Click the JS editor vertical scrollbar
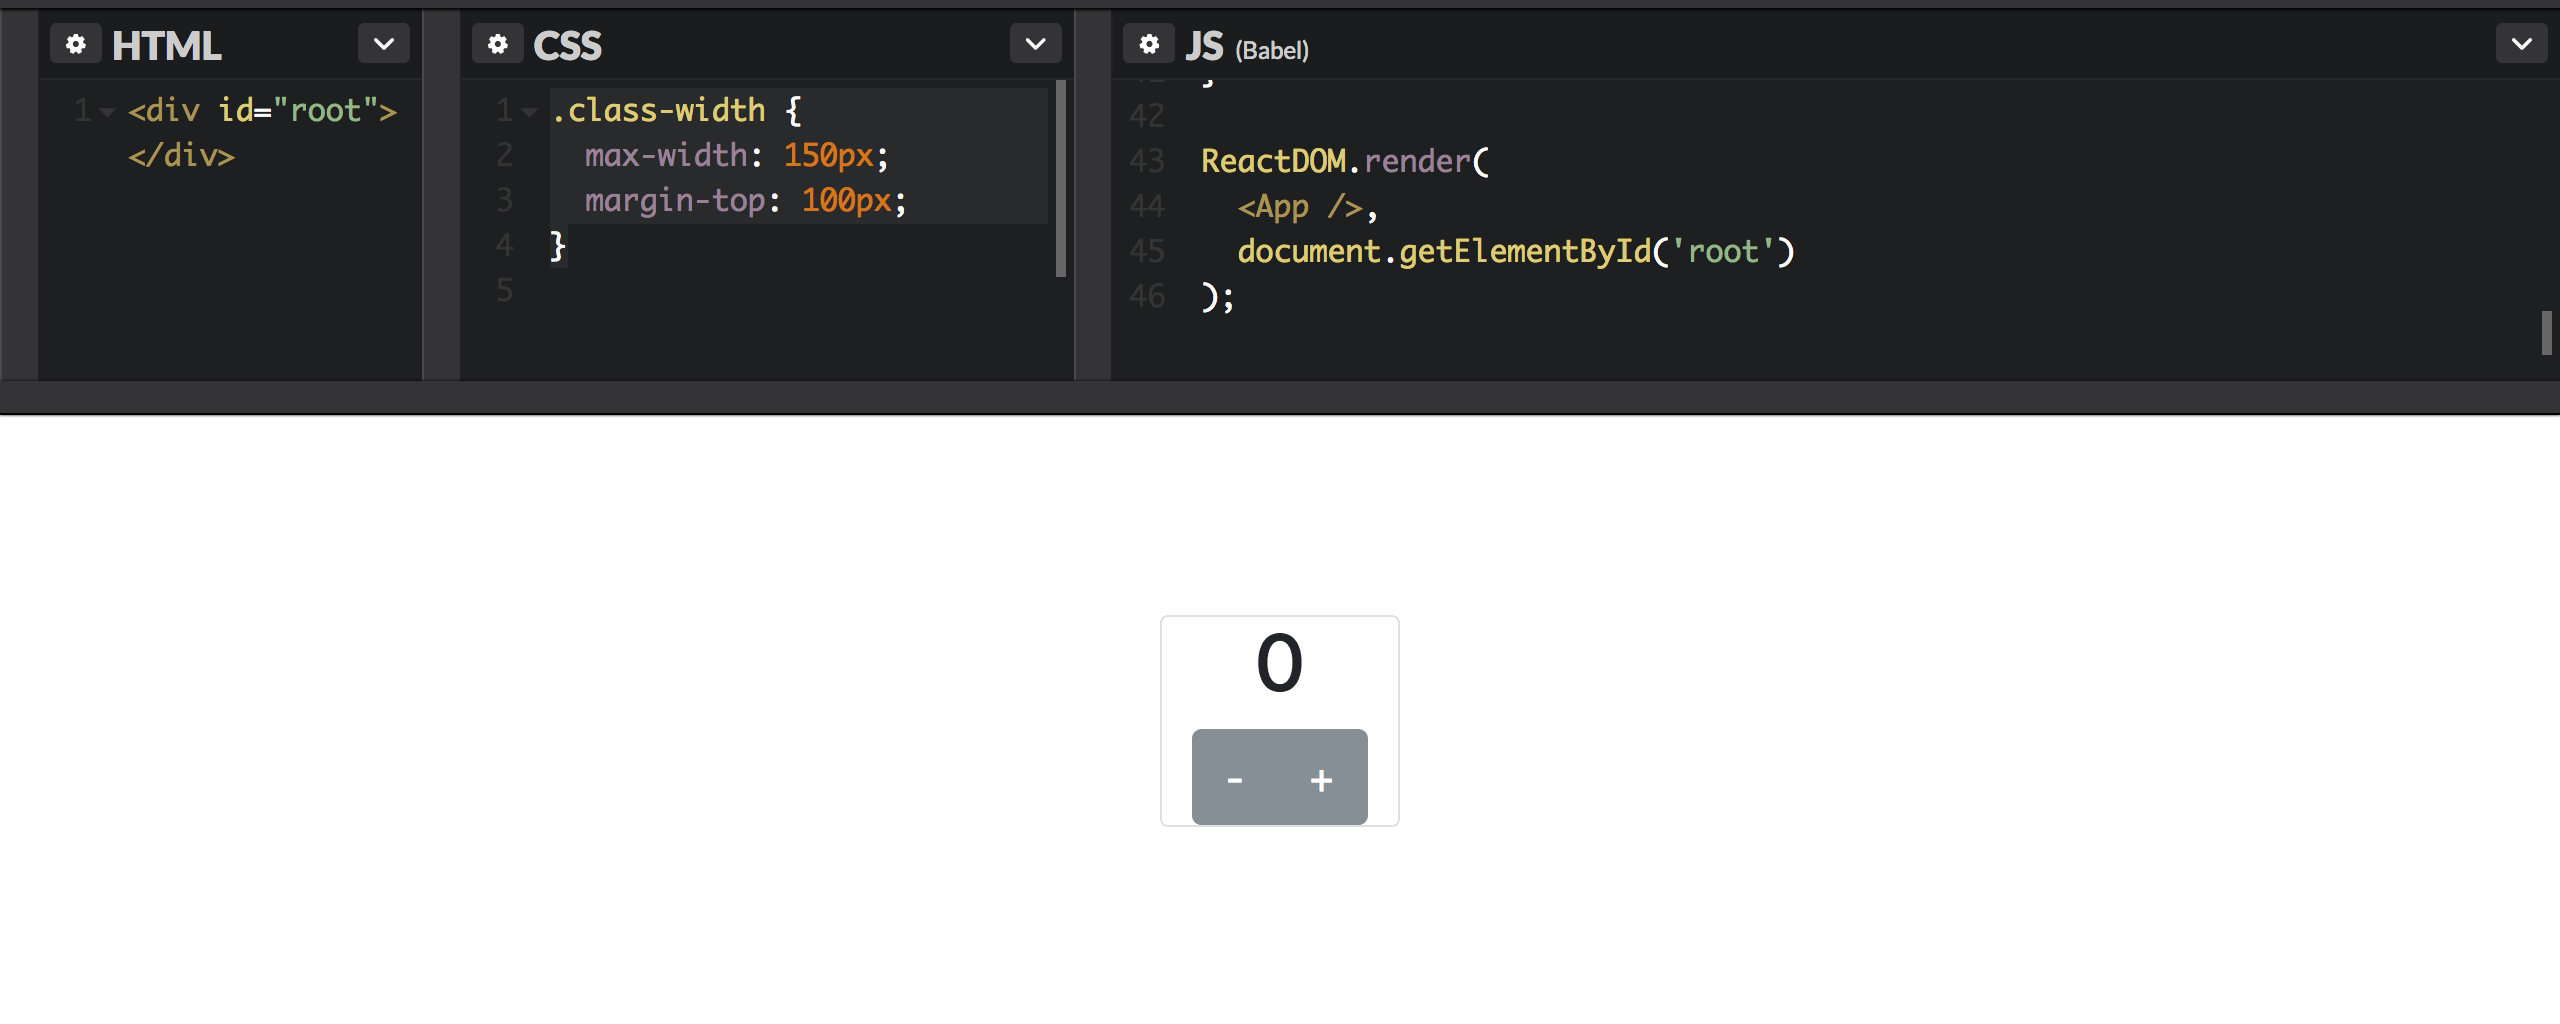2560x1024 pixels. pos(2546,332)
